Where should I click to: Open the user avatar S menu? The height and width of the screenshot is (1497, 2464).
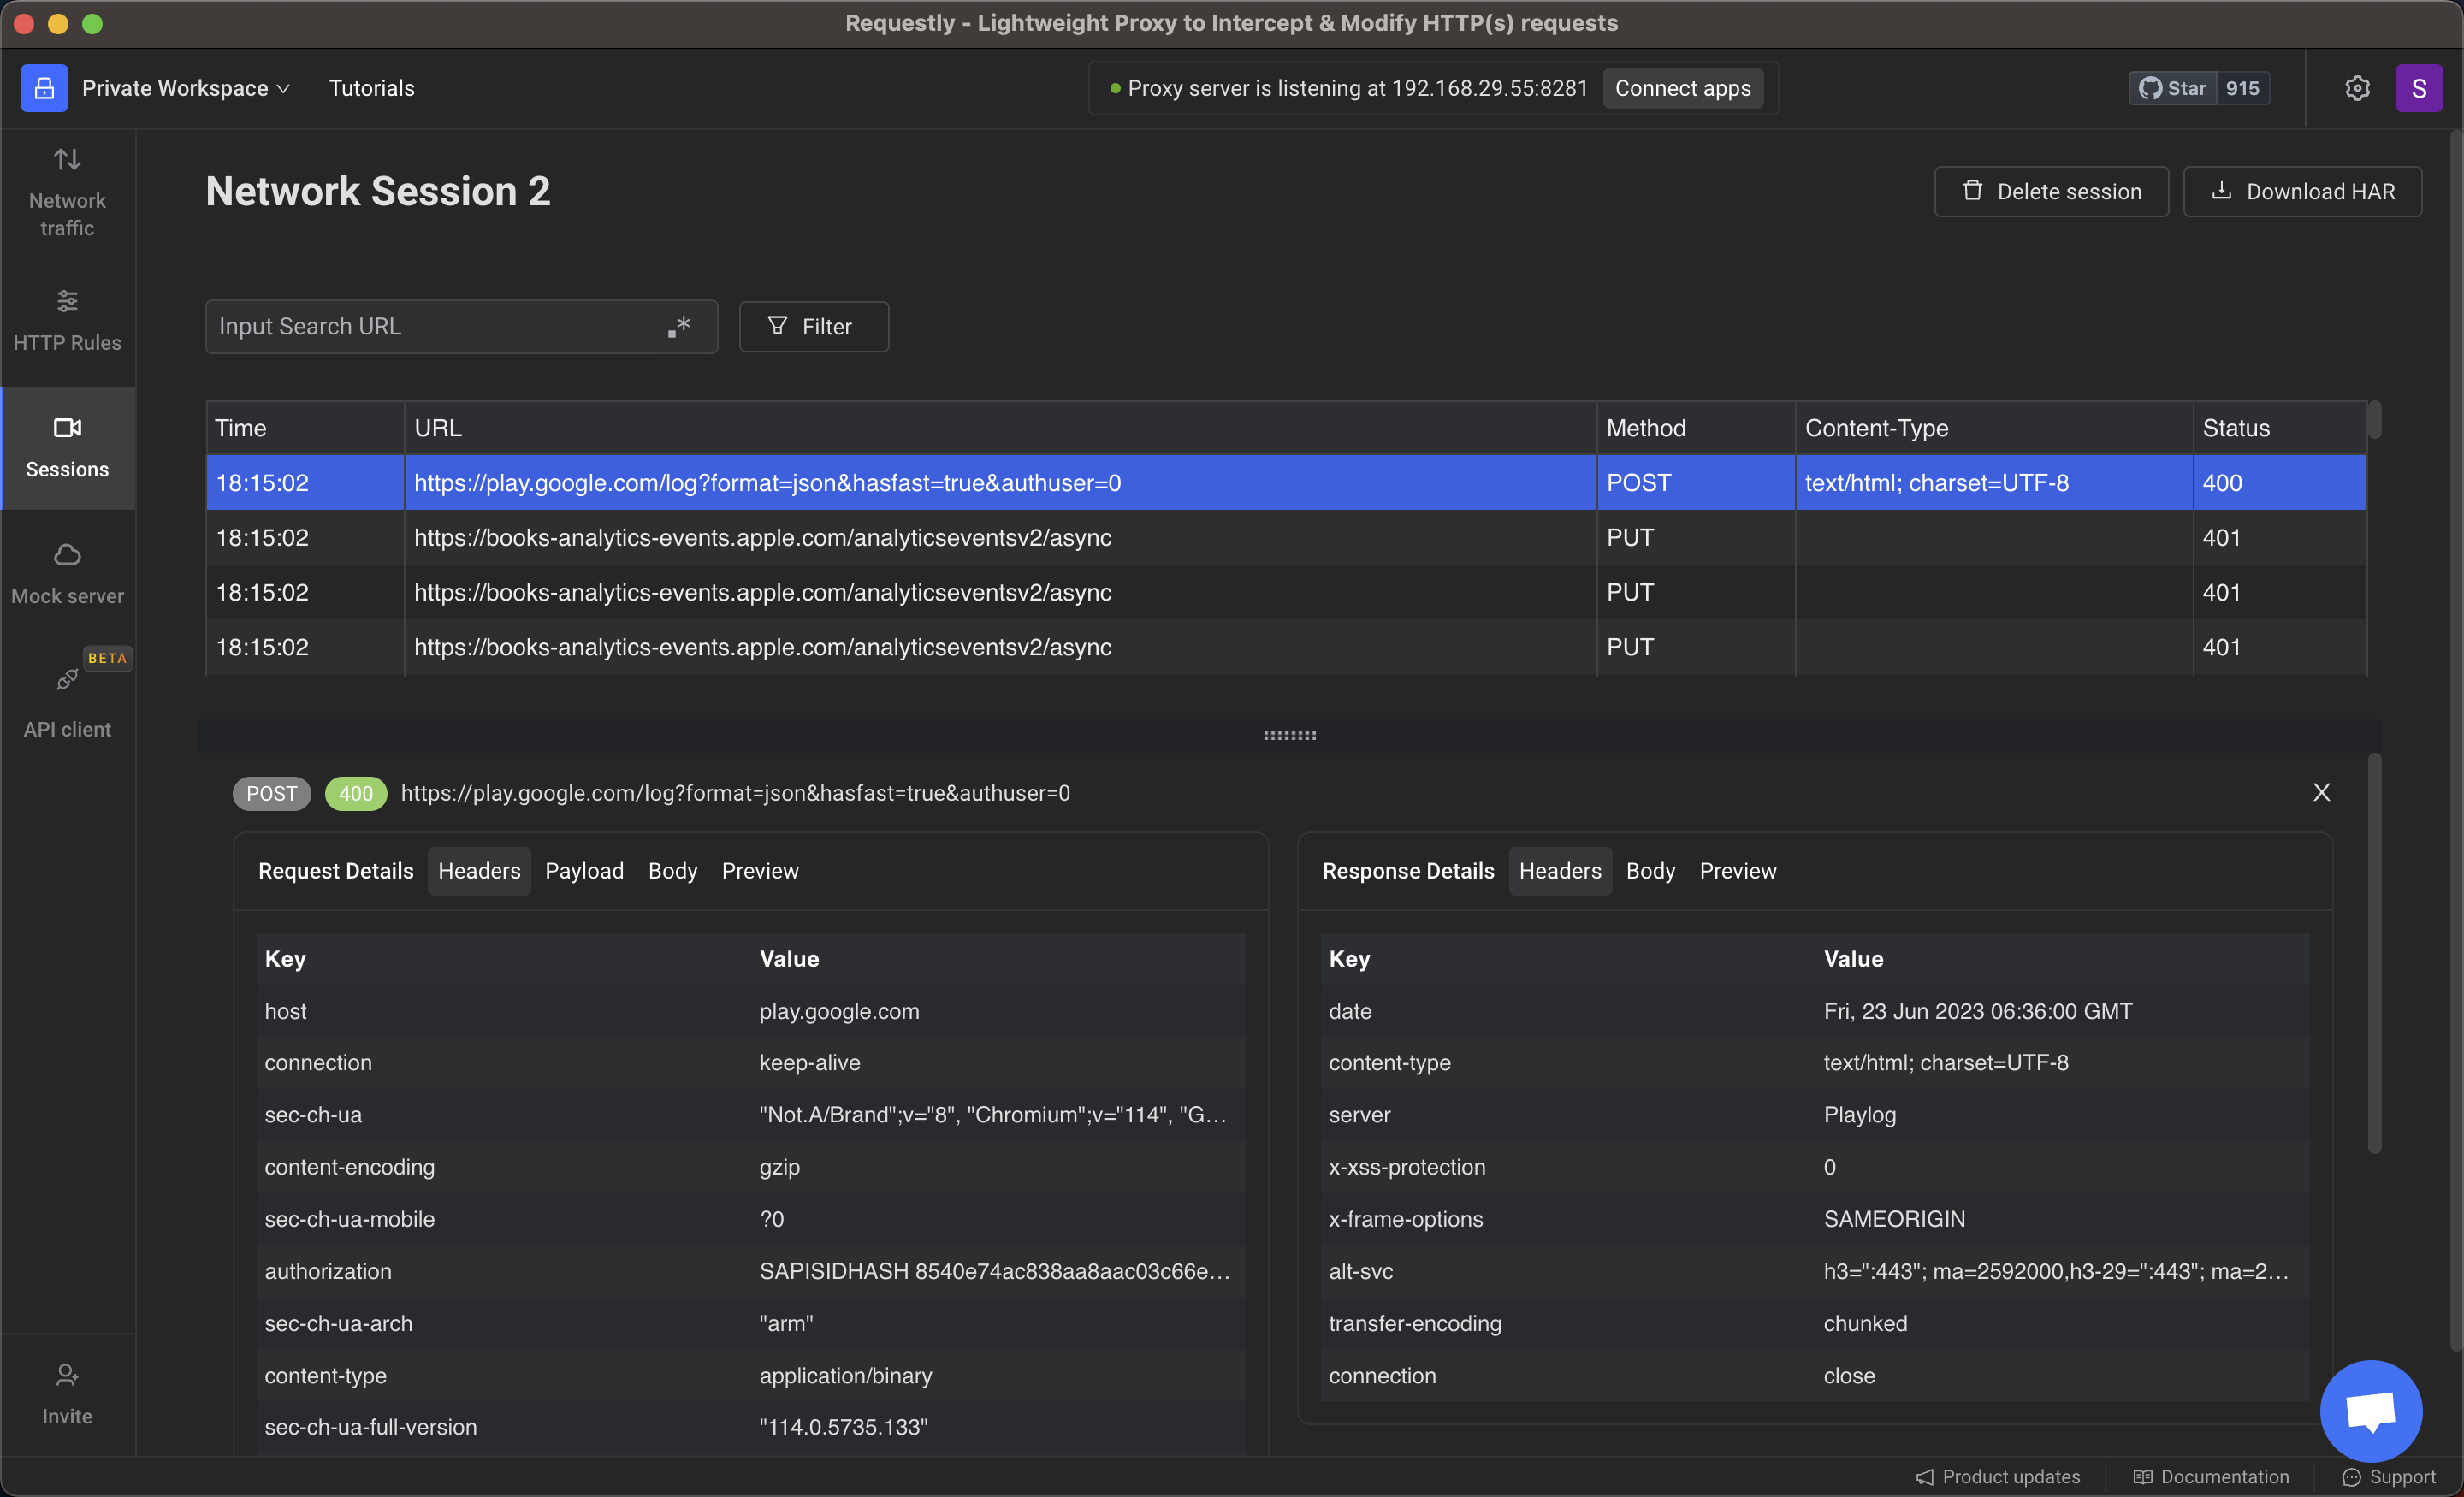[2418, 88]
